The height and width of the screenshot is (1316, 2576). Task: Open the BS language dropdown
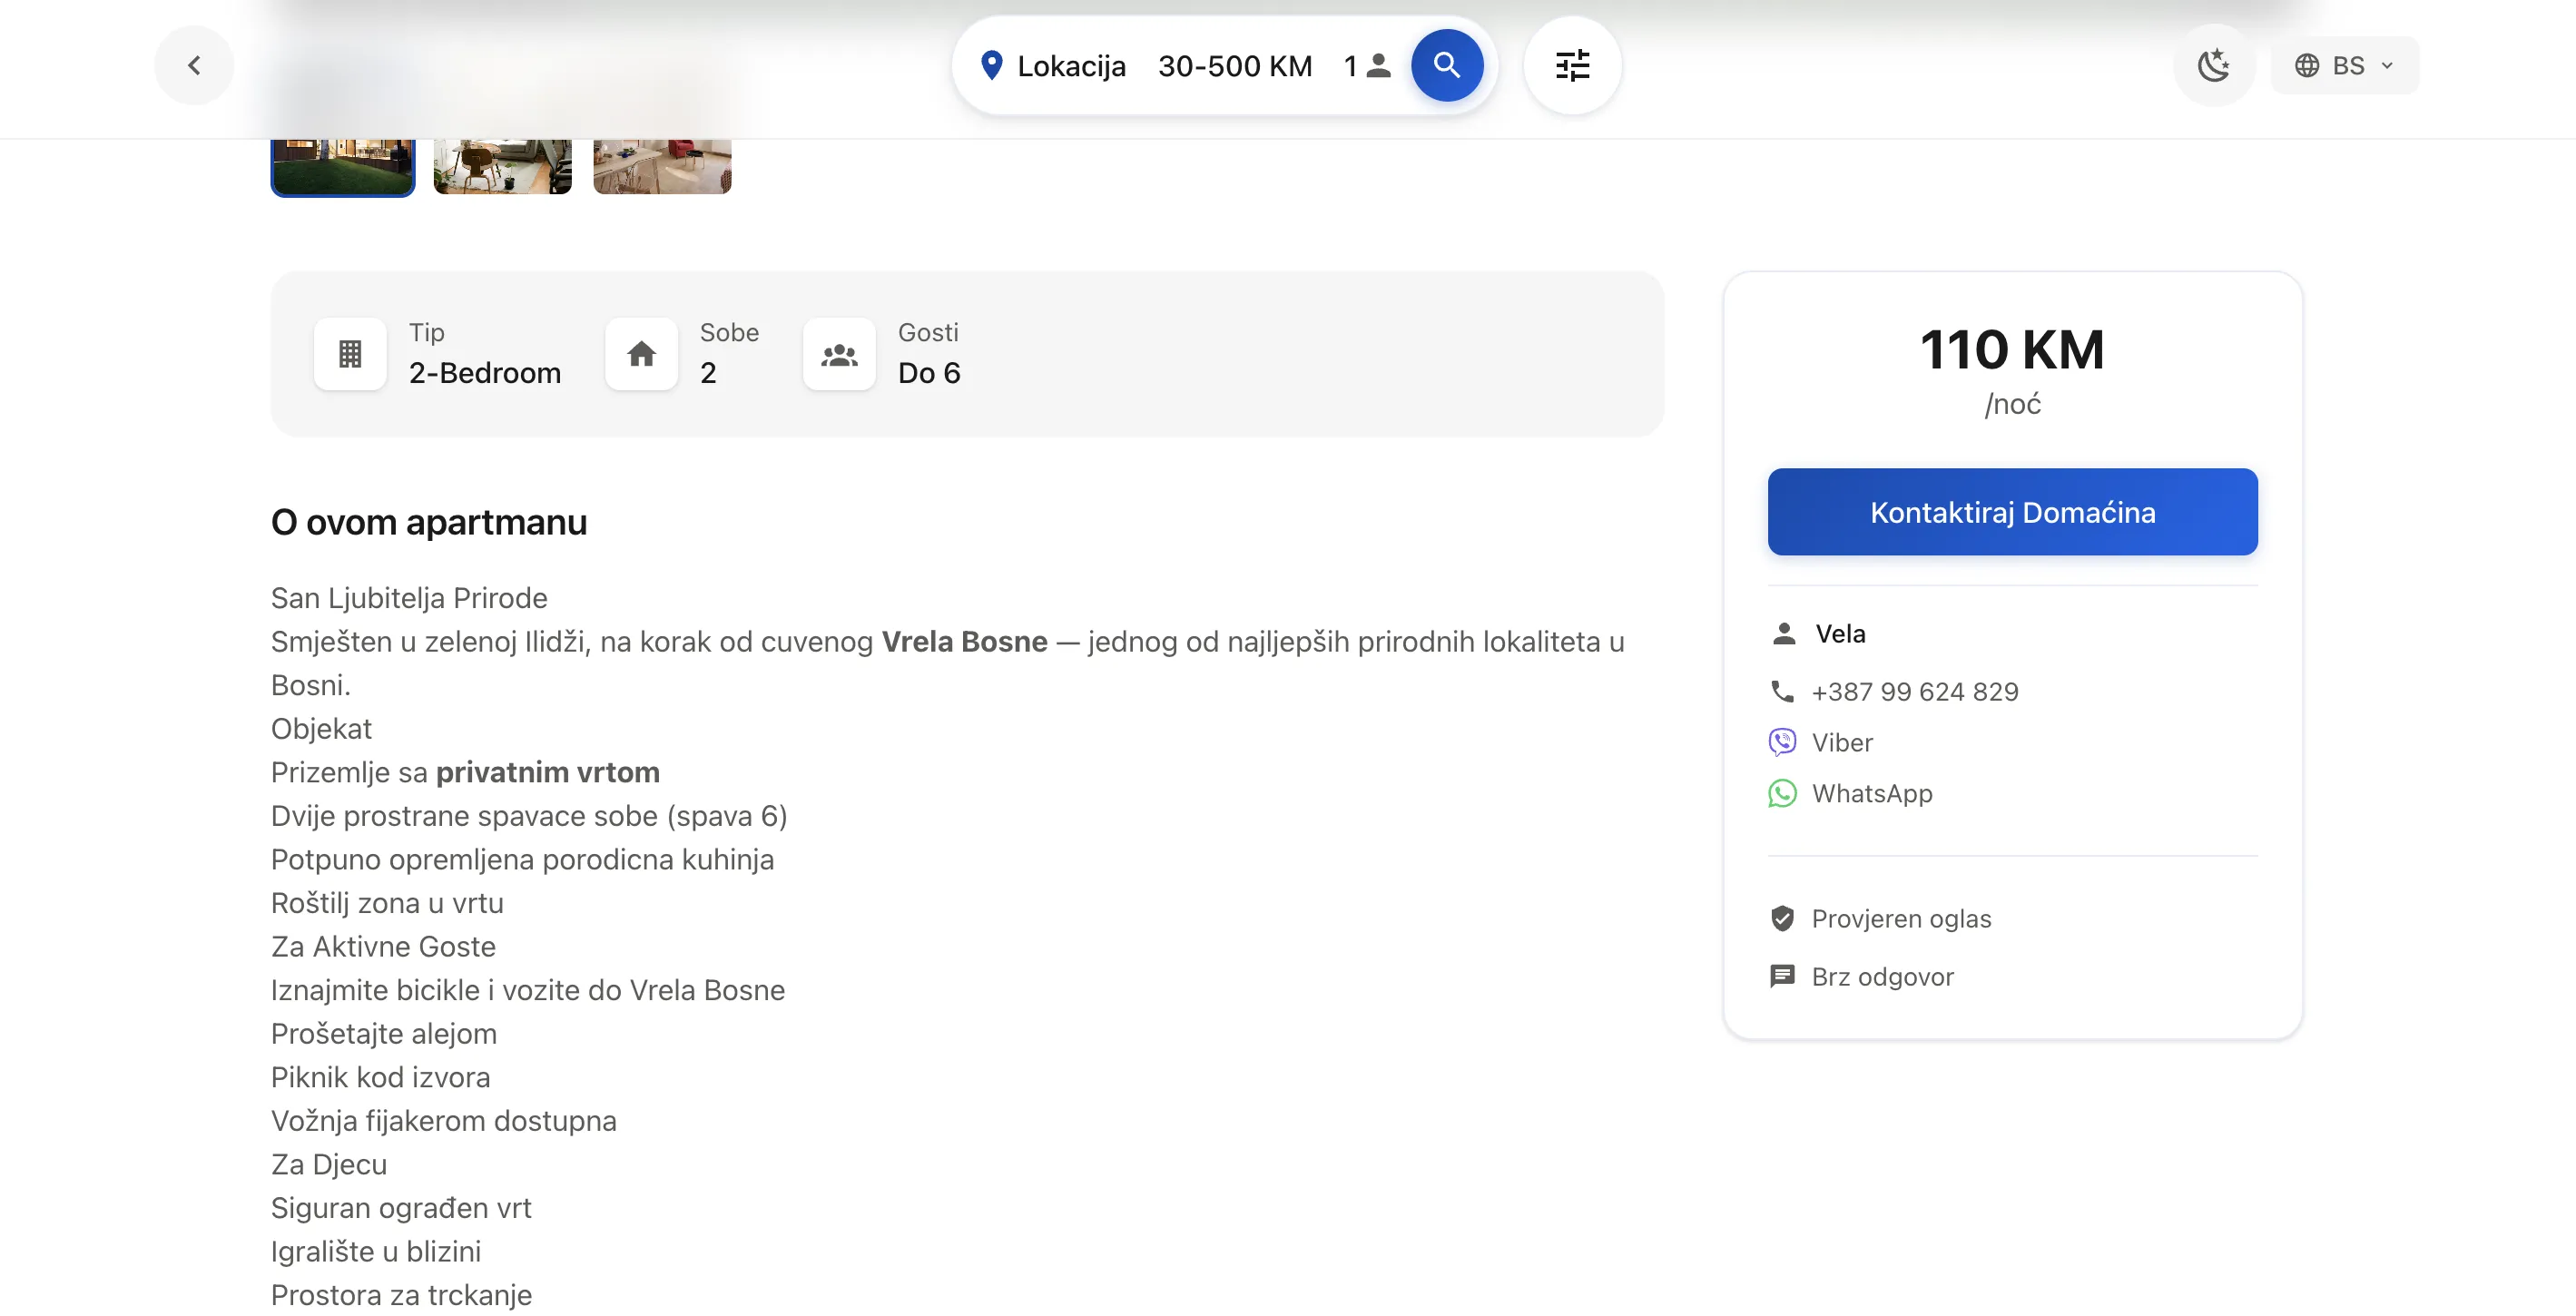[2344, 65]
